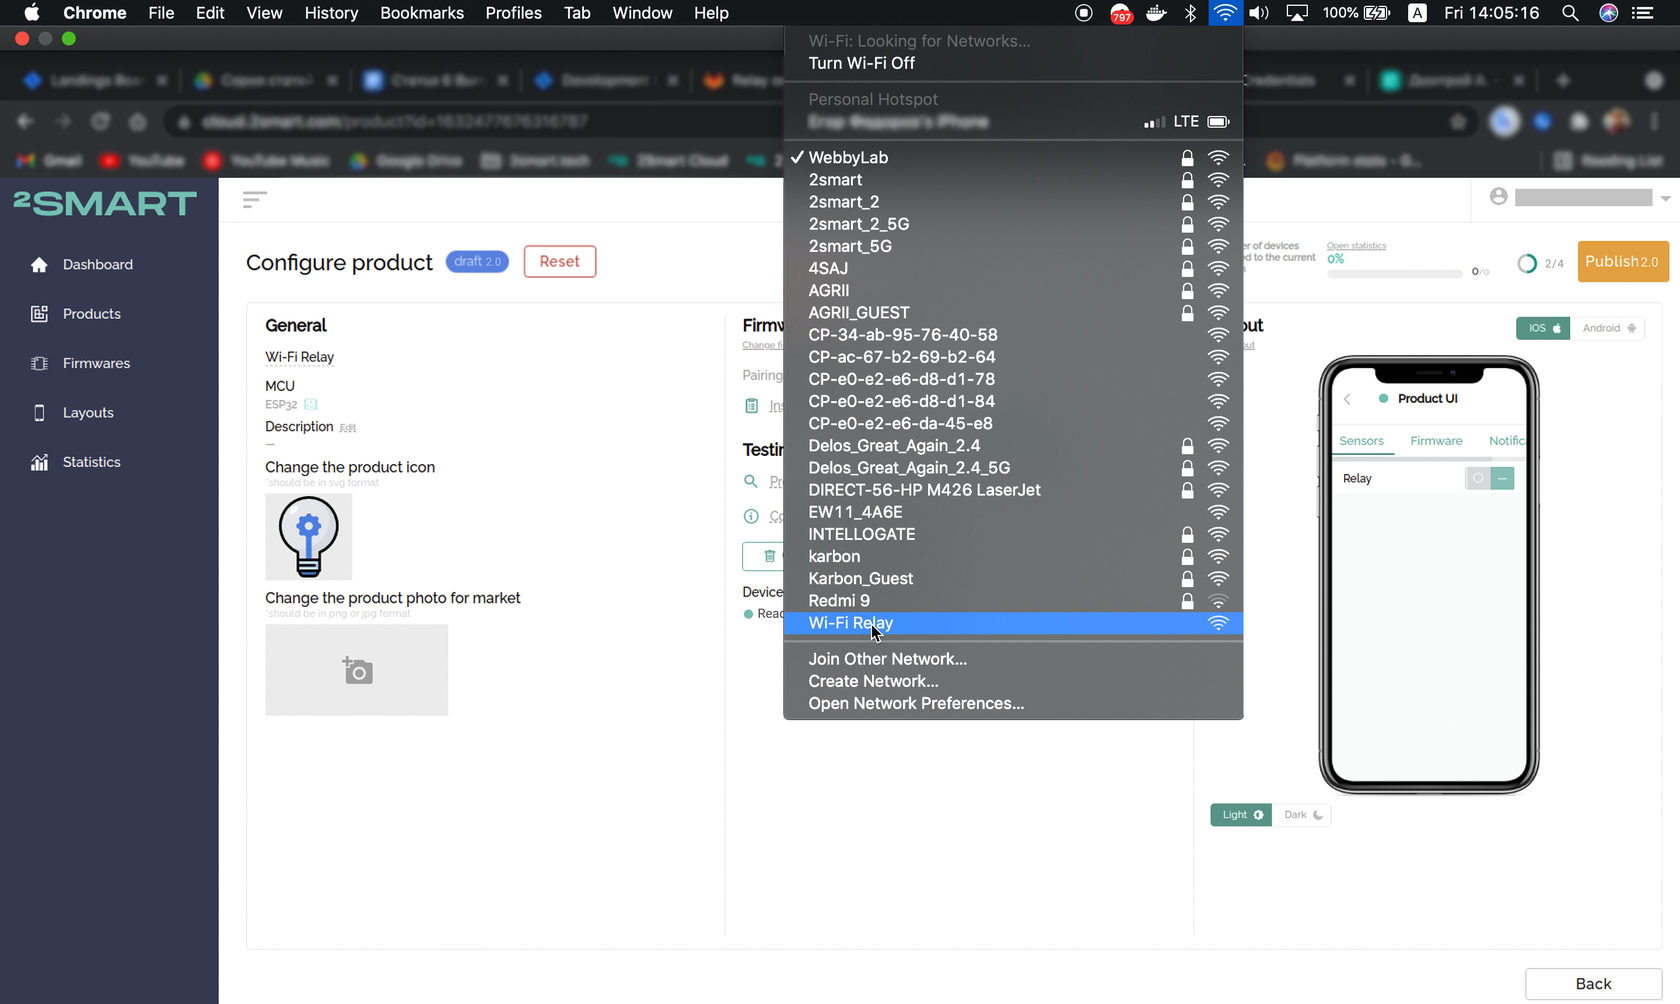
Task: Select the Redmi 9 network
Action: click(x=1013, y=601)
